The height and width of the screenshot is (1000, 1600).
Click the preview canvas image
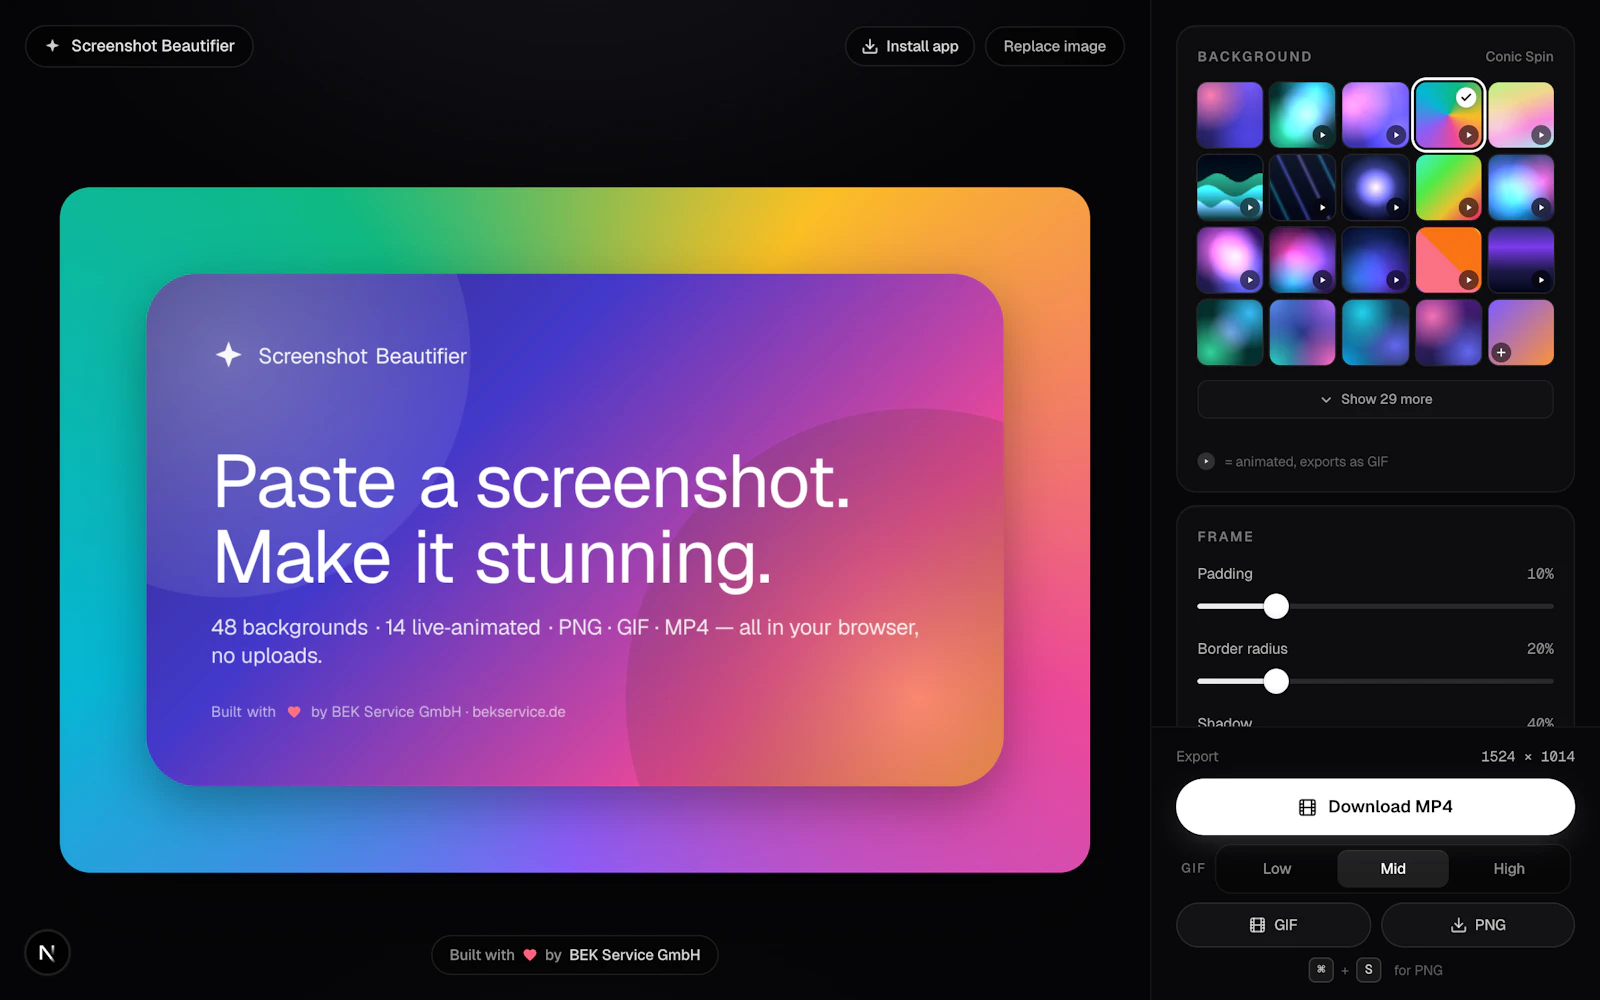pyautogui.click(x=575, y=530)
